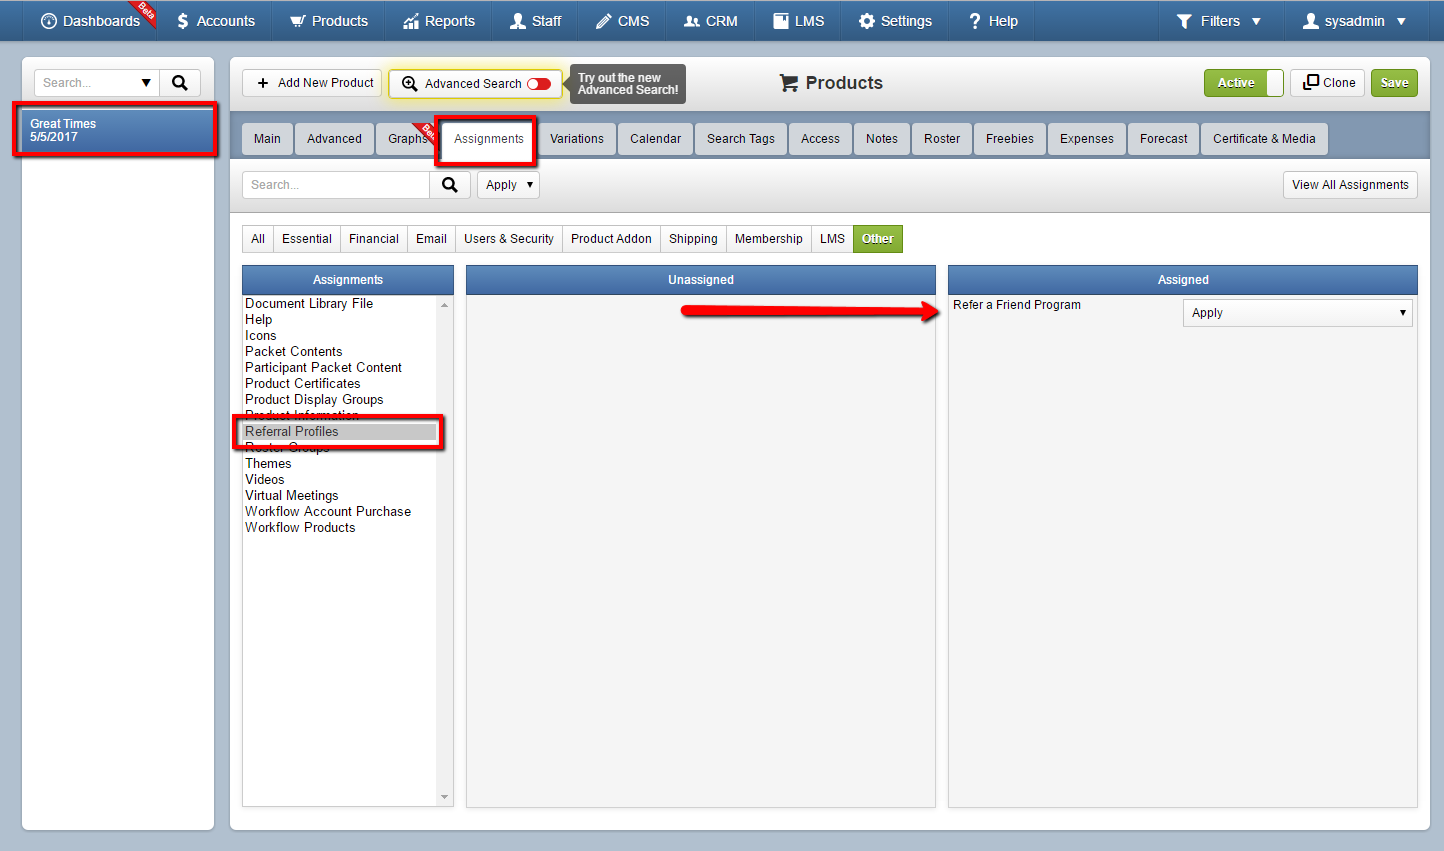Open Apply dropdown for Refer a Friend Program
The height and width of the screenshot is (851, 1444).
pyautogui.click(x=1298, y=313)
